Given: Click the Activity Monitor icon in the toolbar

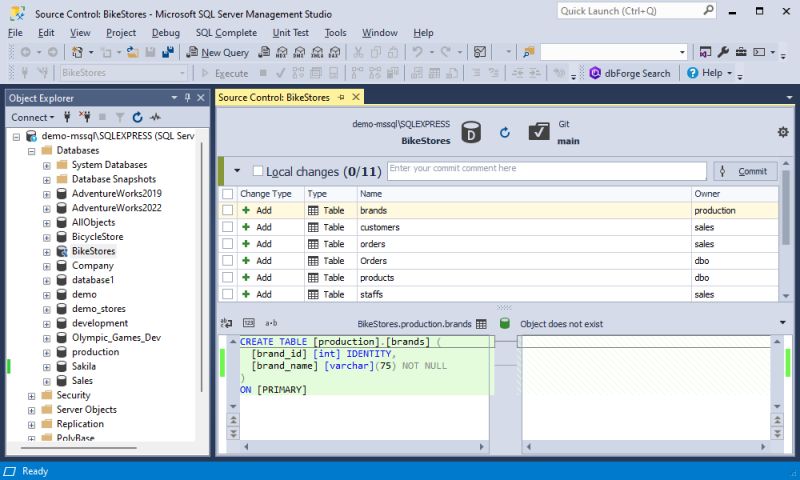Looking at the screenshot, I should [x=480, y=52].
